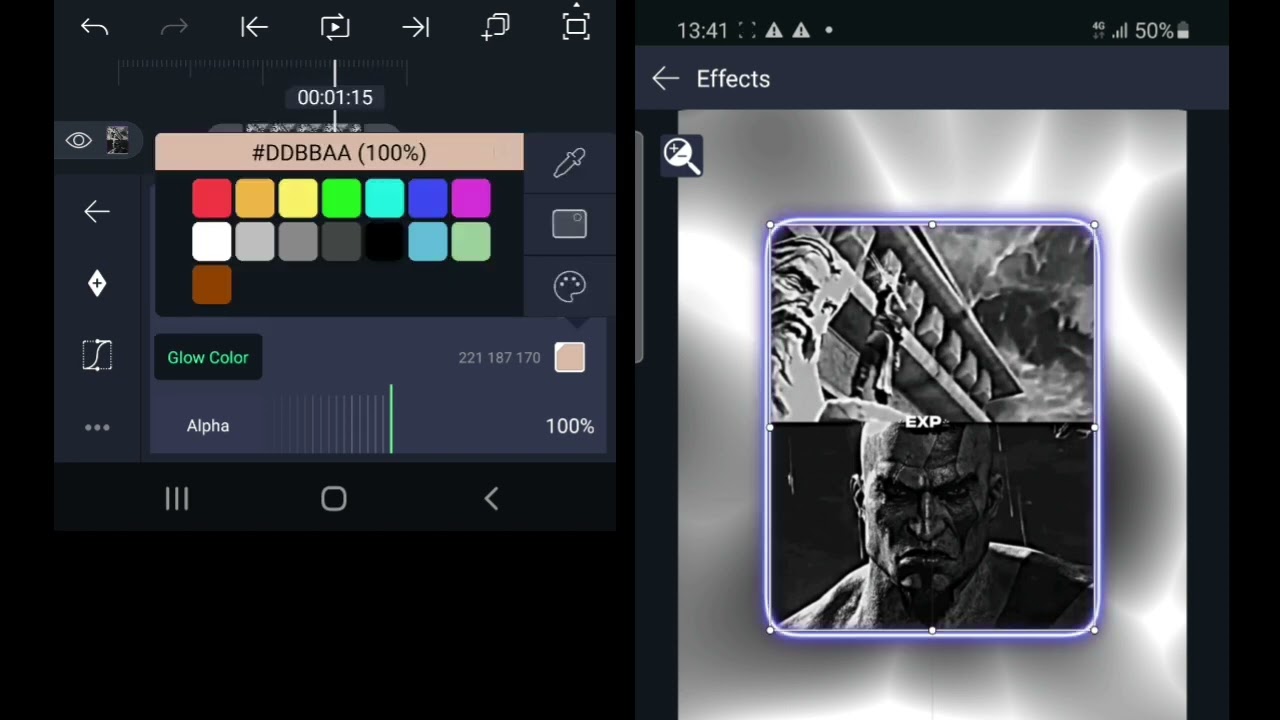Select the black color swatch
The width and height of the screenshot is (1280, 720).
click(385, 242)
